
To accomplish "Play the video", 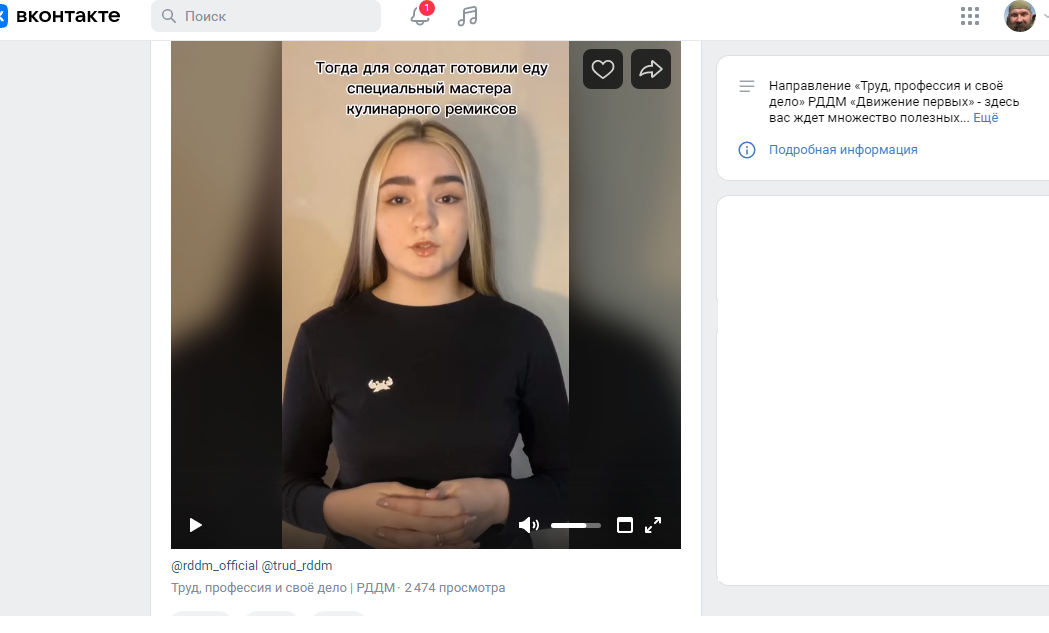I will pyautogui.click(x=195, y=525).
